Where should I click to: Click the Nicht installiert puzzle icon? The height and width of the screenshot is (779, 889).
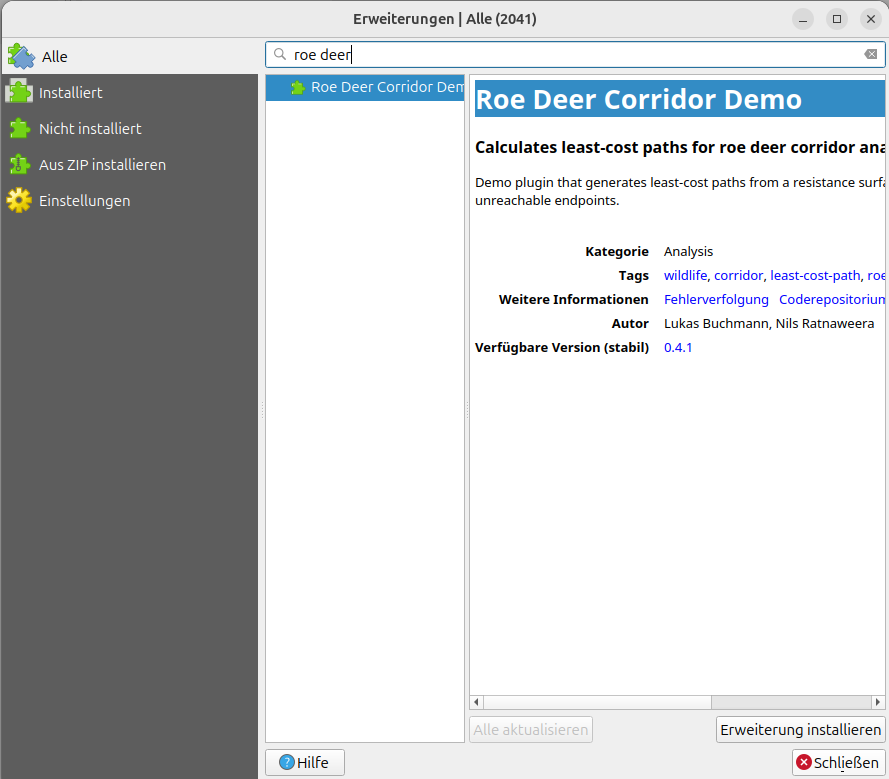click(19, 129)
